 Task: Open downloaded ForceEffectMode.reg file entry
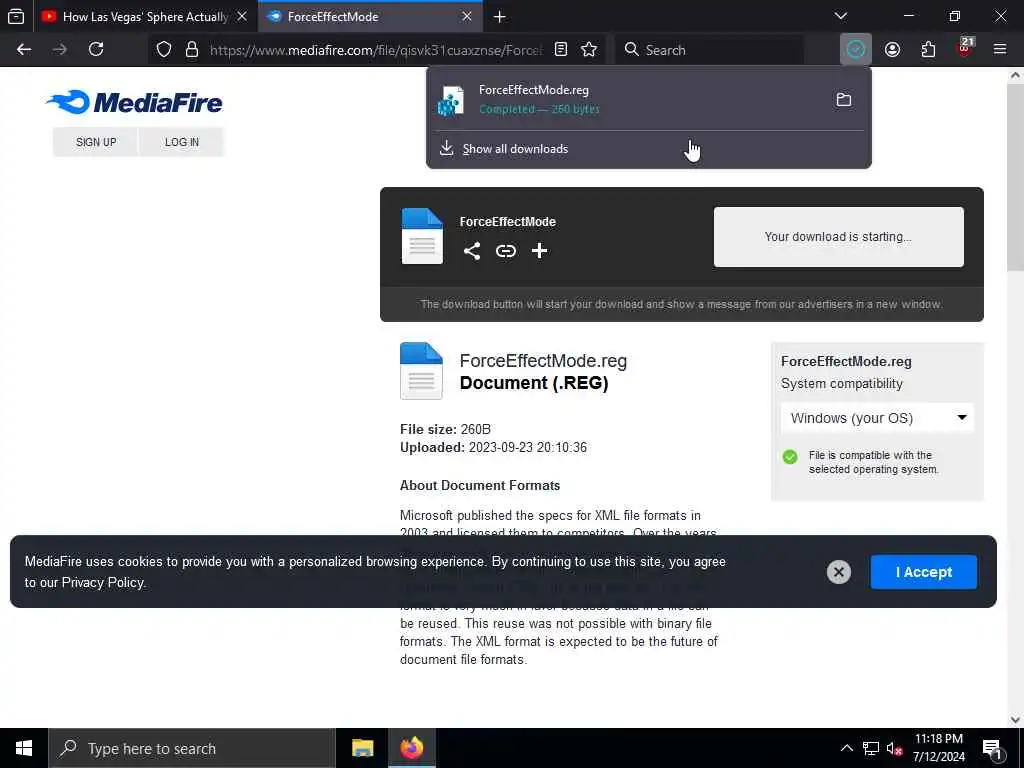627,99
